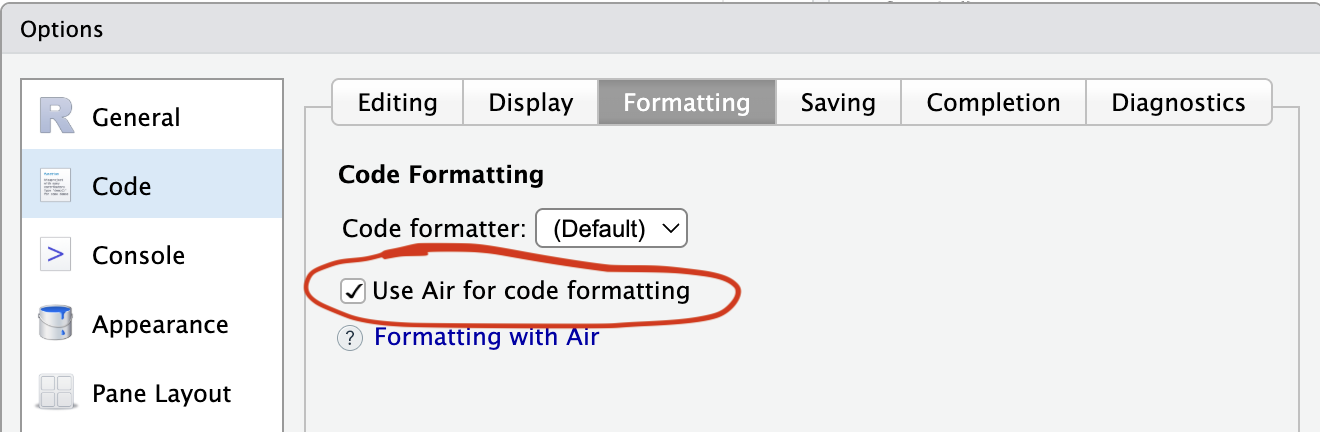Select the Code text label in sidebar
Image resolution: width=1320 pixels, height=432 pixels.
(121, 187)
